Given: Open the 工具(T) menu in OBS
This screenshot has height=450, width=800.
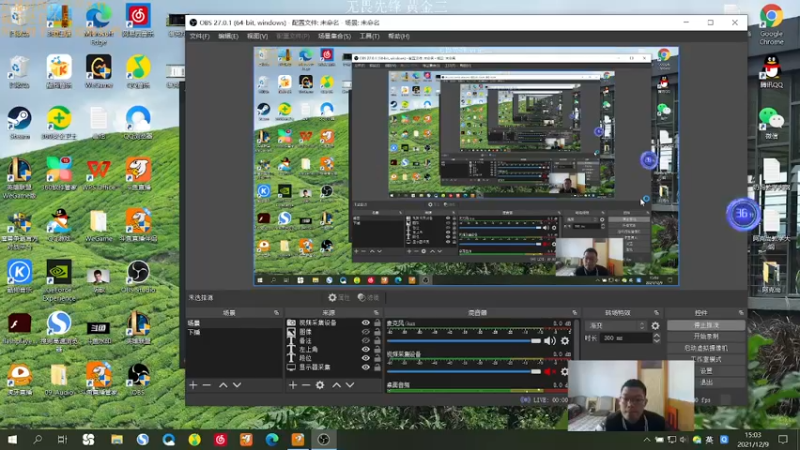Looking at the screenshot, I should (x=369, y=36).
